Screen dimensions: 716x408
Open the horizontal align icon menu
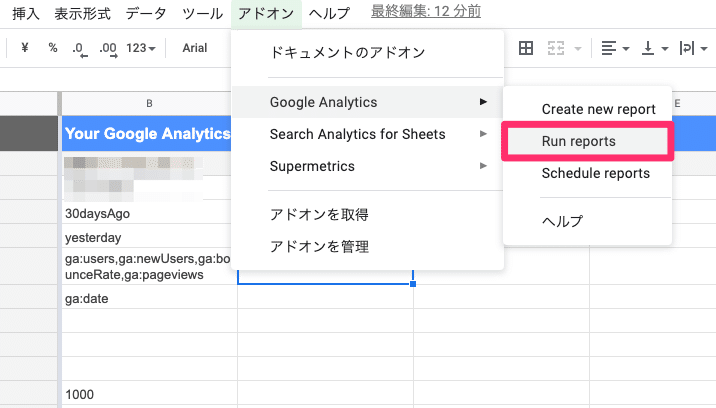[x=614, y=48]
